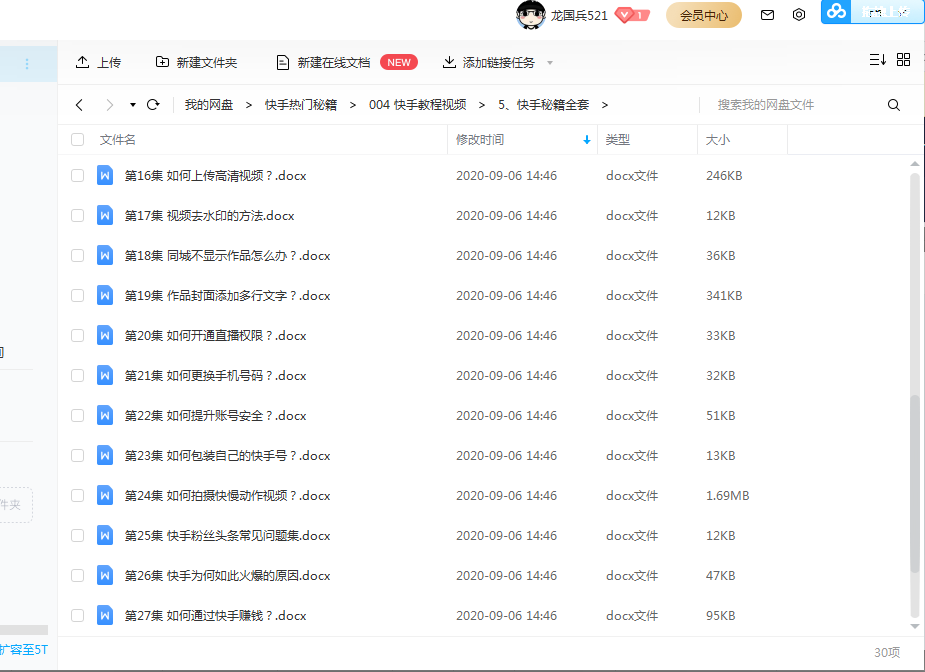The image size is (925, 672).
Task: Click the docx icon of 第17集 视频去水印的方法
Action: (105, 215)
